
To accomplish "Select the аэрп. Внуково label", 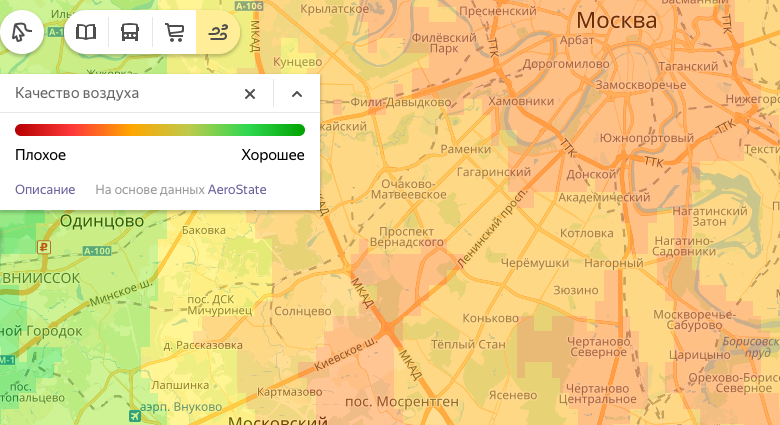I will coord(181,407).
